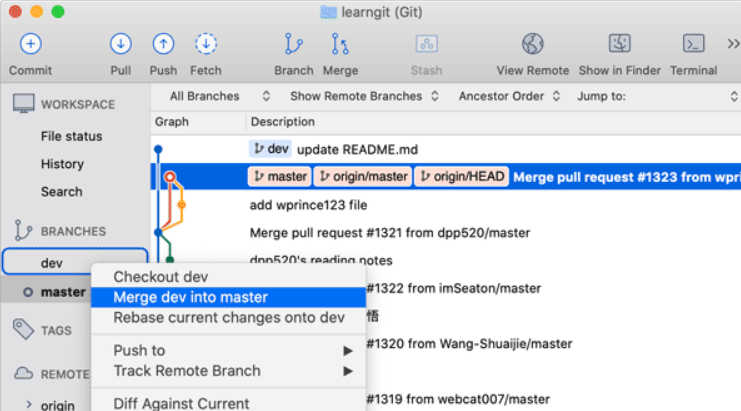The height and width of the screenshot is (411, 741).
Task: Click the Branches sidebar icon
Action: point(23,231)
